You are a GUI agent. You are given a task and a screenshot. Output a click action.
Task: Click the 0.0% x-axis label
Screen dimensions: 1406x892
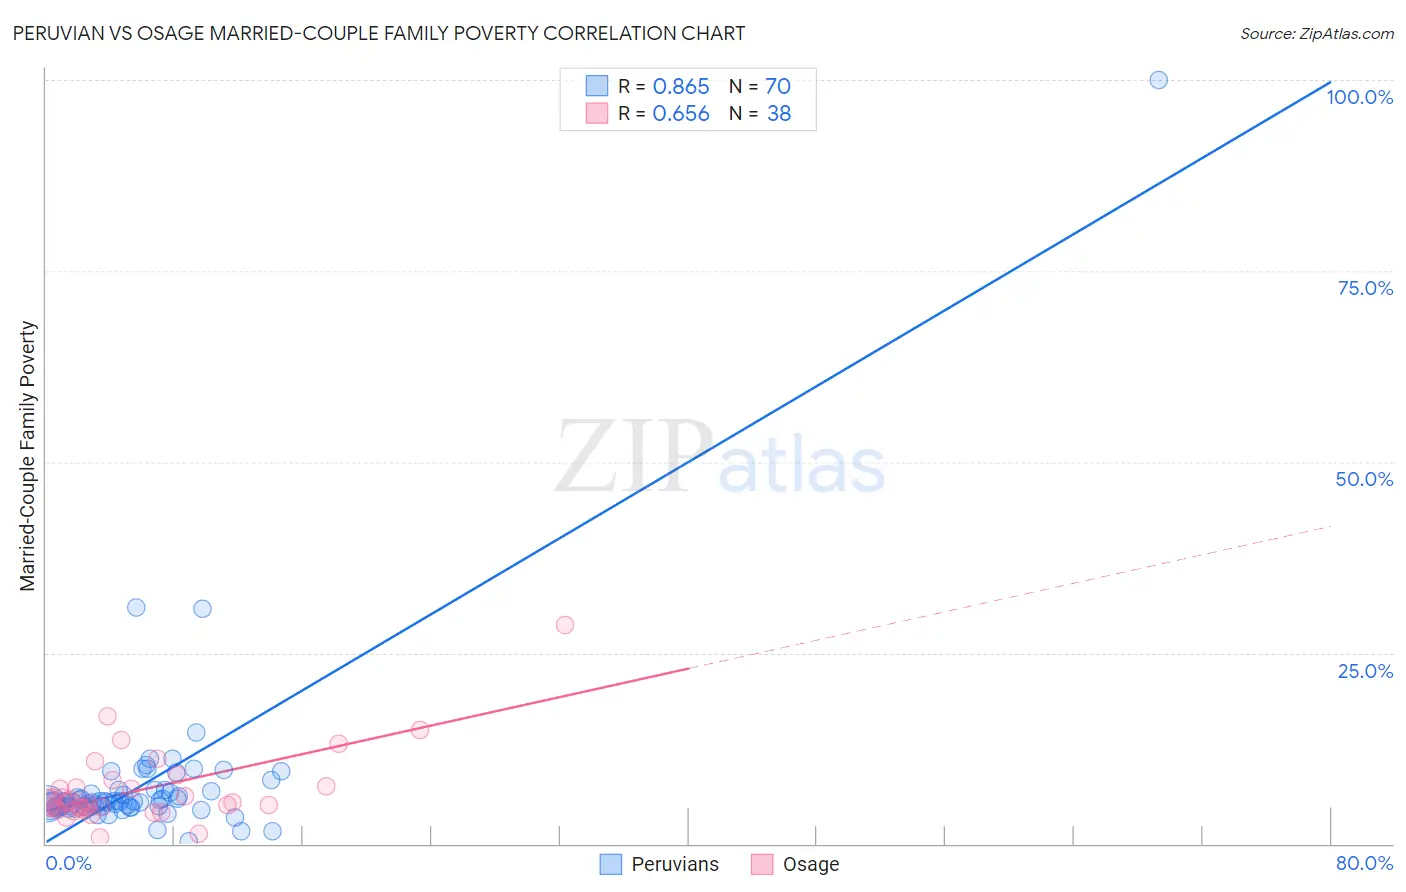coord(69,863)
